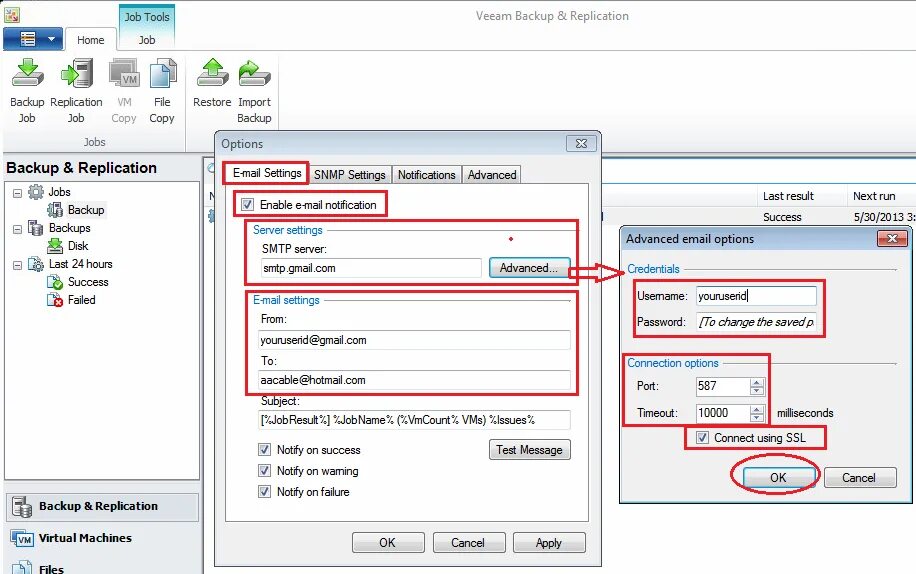916x574 pixels.
Task: Click Cancel in the Options dialog
Action: click(x=468, y=542)
